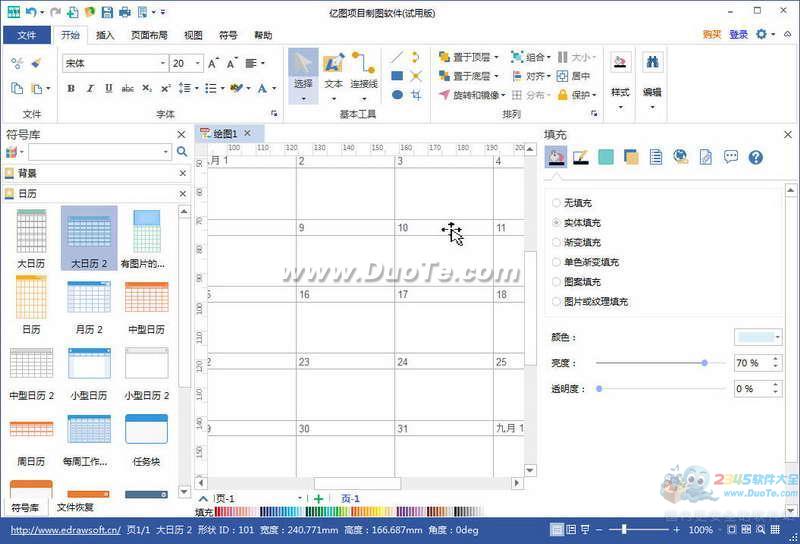The image size is (800, 544).
Task: Choose the 连接线 connector tool
Action: 364,72
